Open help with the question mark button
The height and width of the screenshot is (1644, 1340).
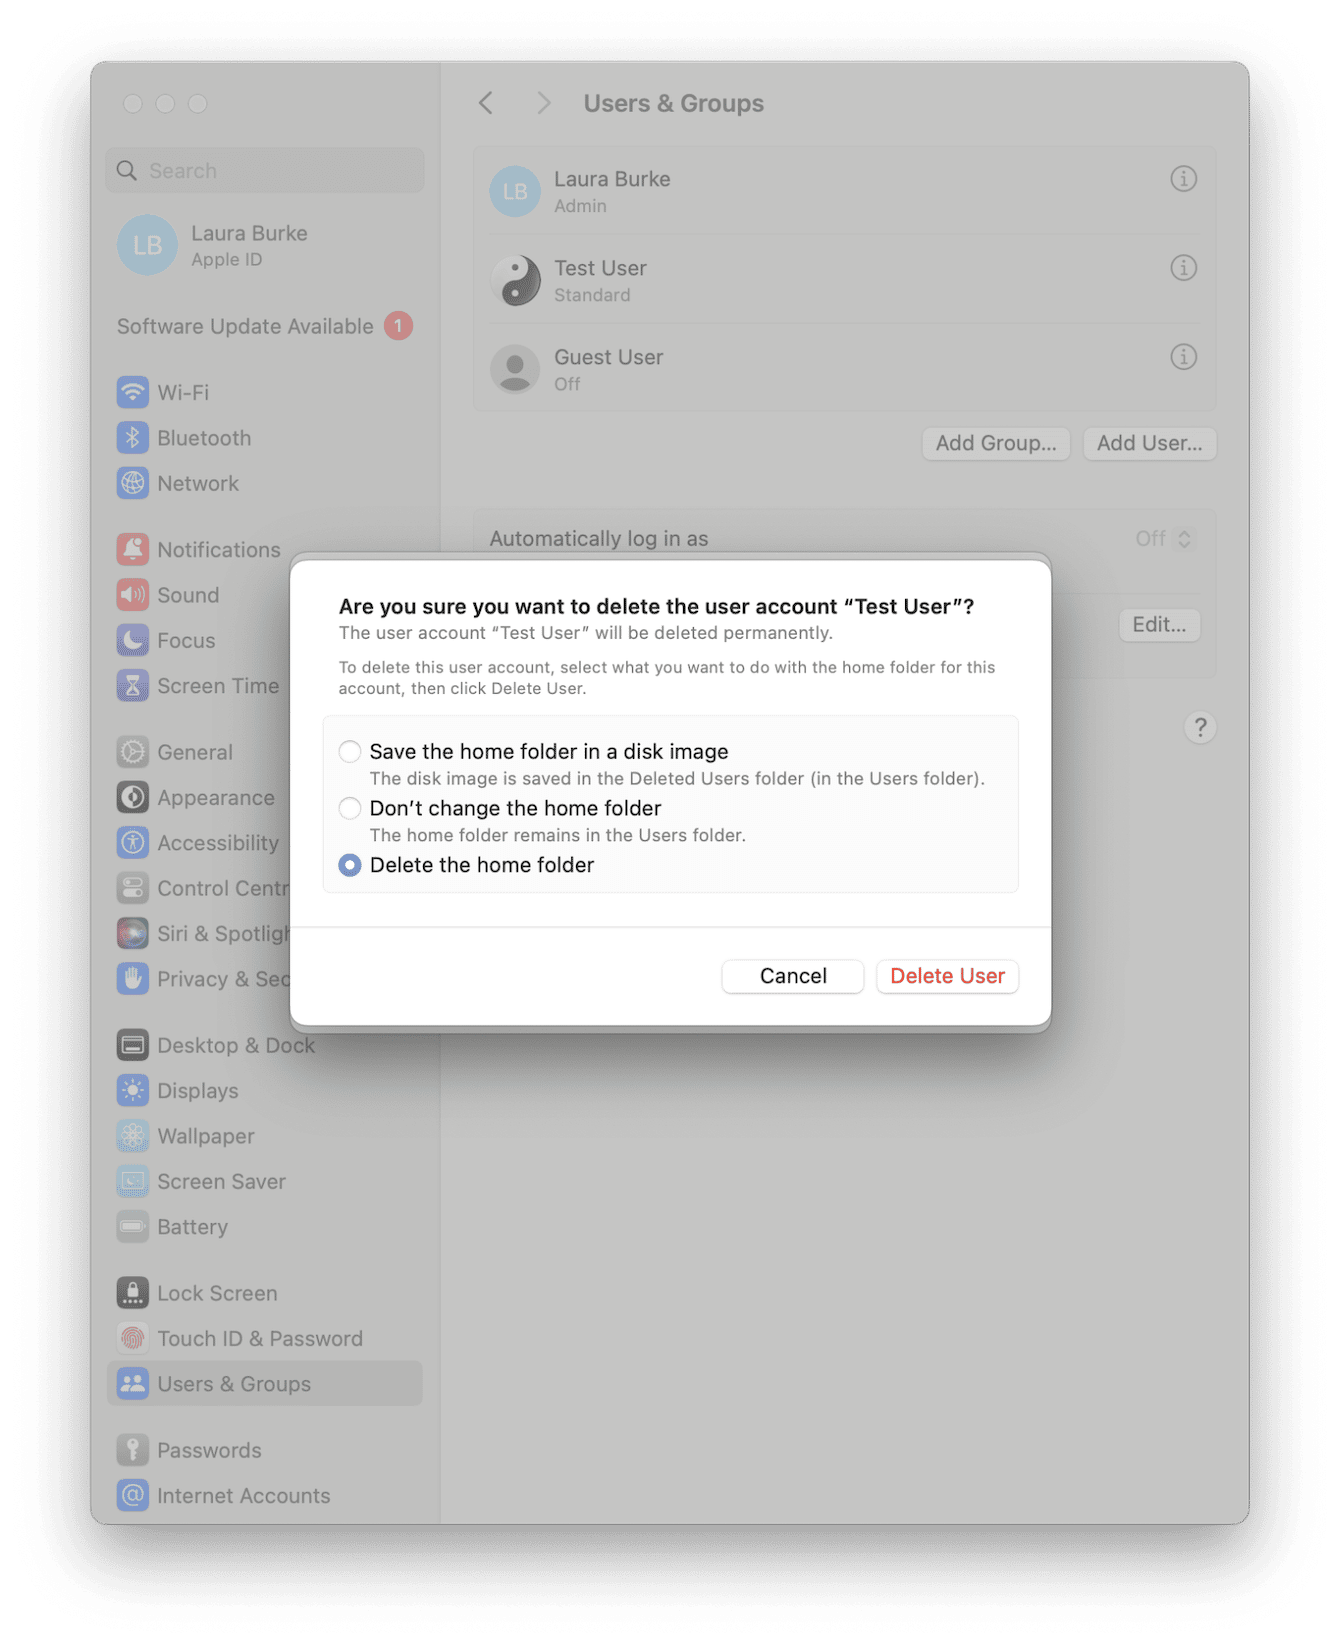[1200, 727]
